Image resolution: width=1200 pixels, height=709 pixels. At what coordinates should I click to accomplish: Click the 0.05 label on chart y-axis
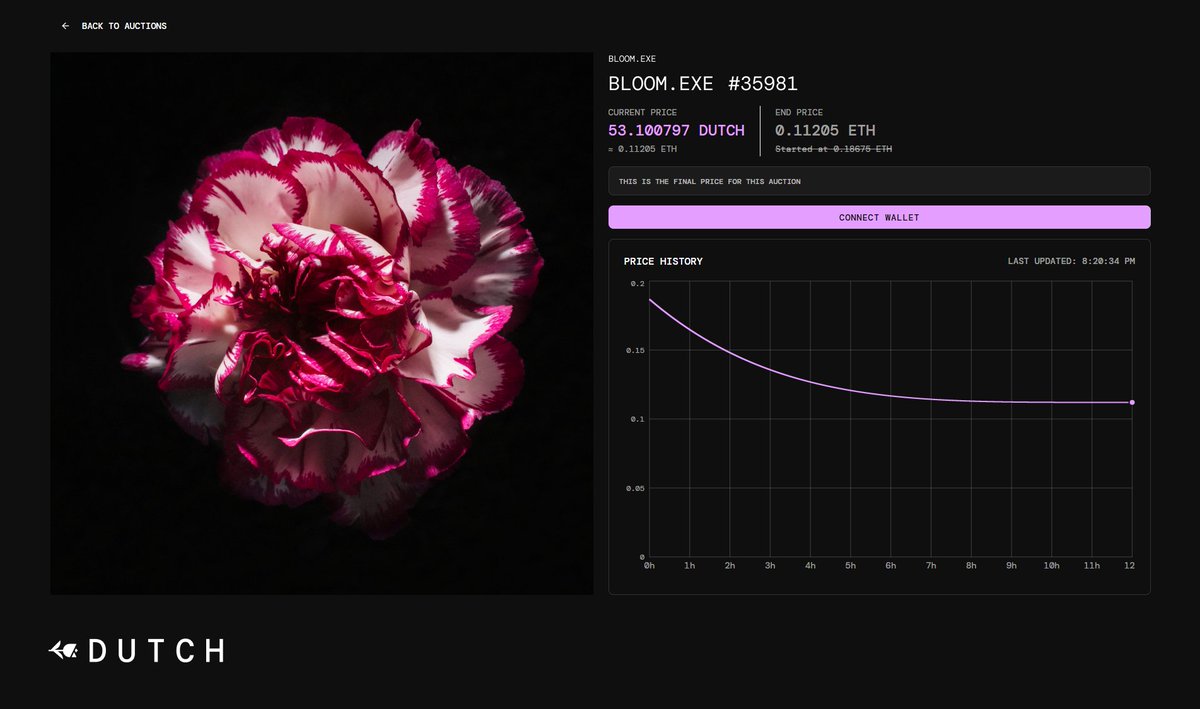[x=633, y=488]
